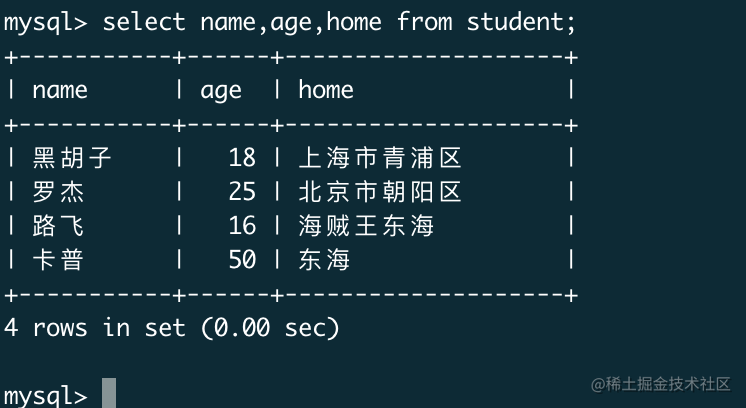This screenshot has height=408, width=746.
Task: Click the 'student;' table name in the query
Action: [521, 22]
